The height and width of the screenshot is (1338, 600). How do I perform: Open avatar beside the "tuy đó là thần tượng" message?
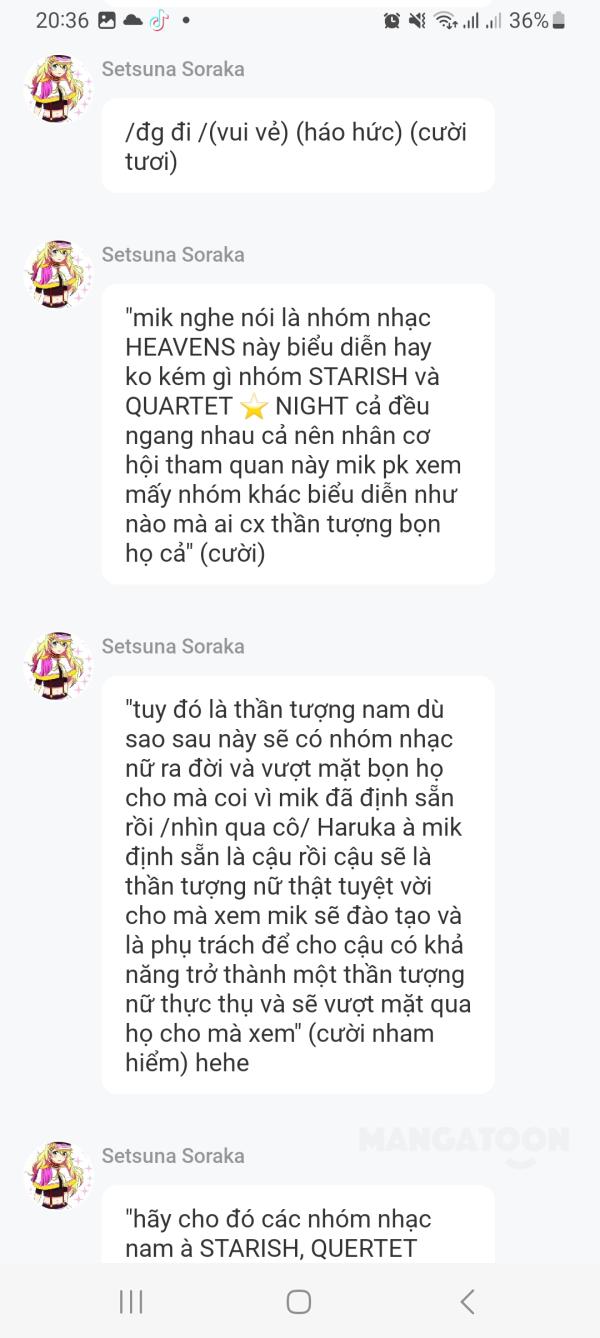58,666
